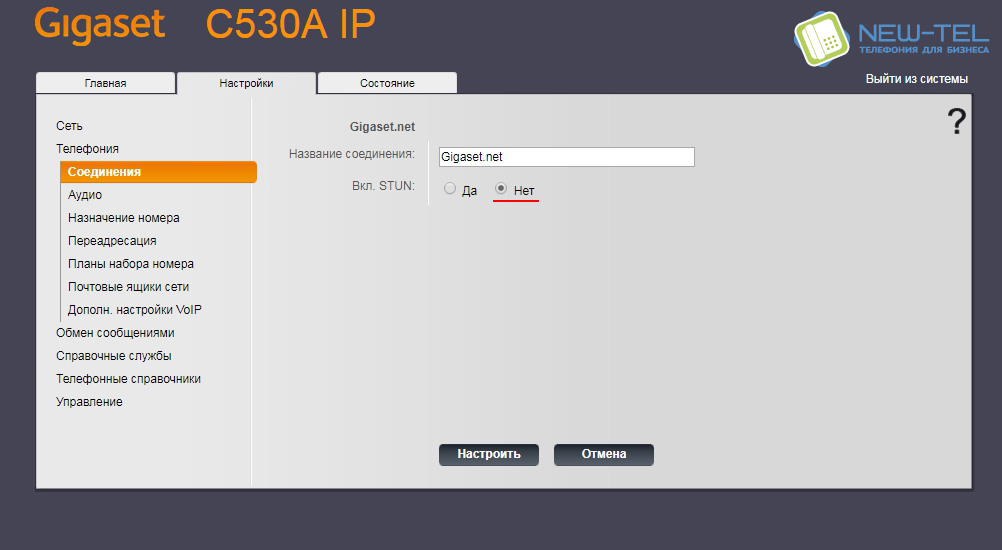Expand the 'Управление' menu section
1002x550 pixels.
tap(89, 402)
